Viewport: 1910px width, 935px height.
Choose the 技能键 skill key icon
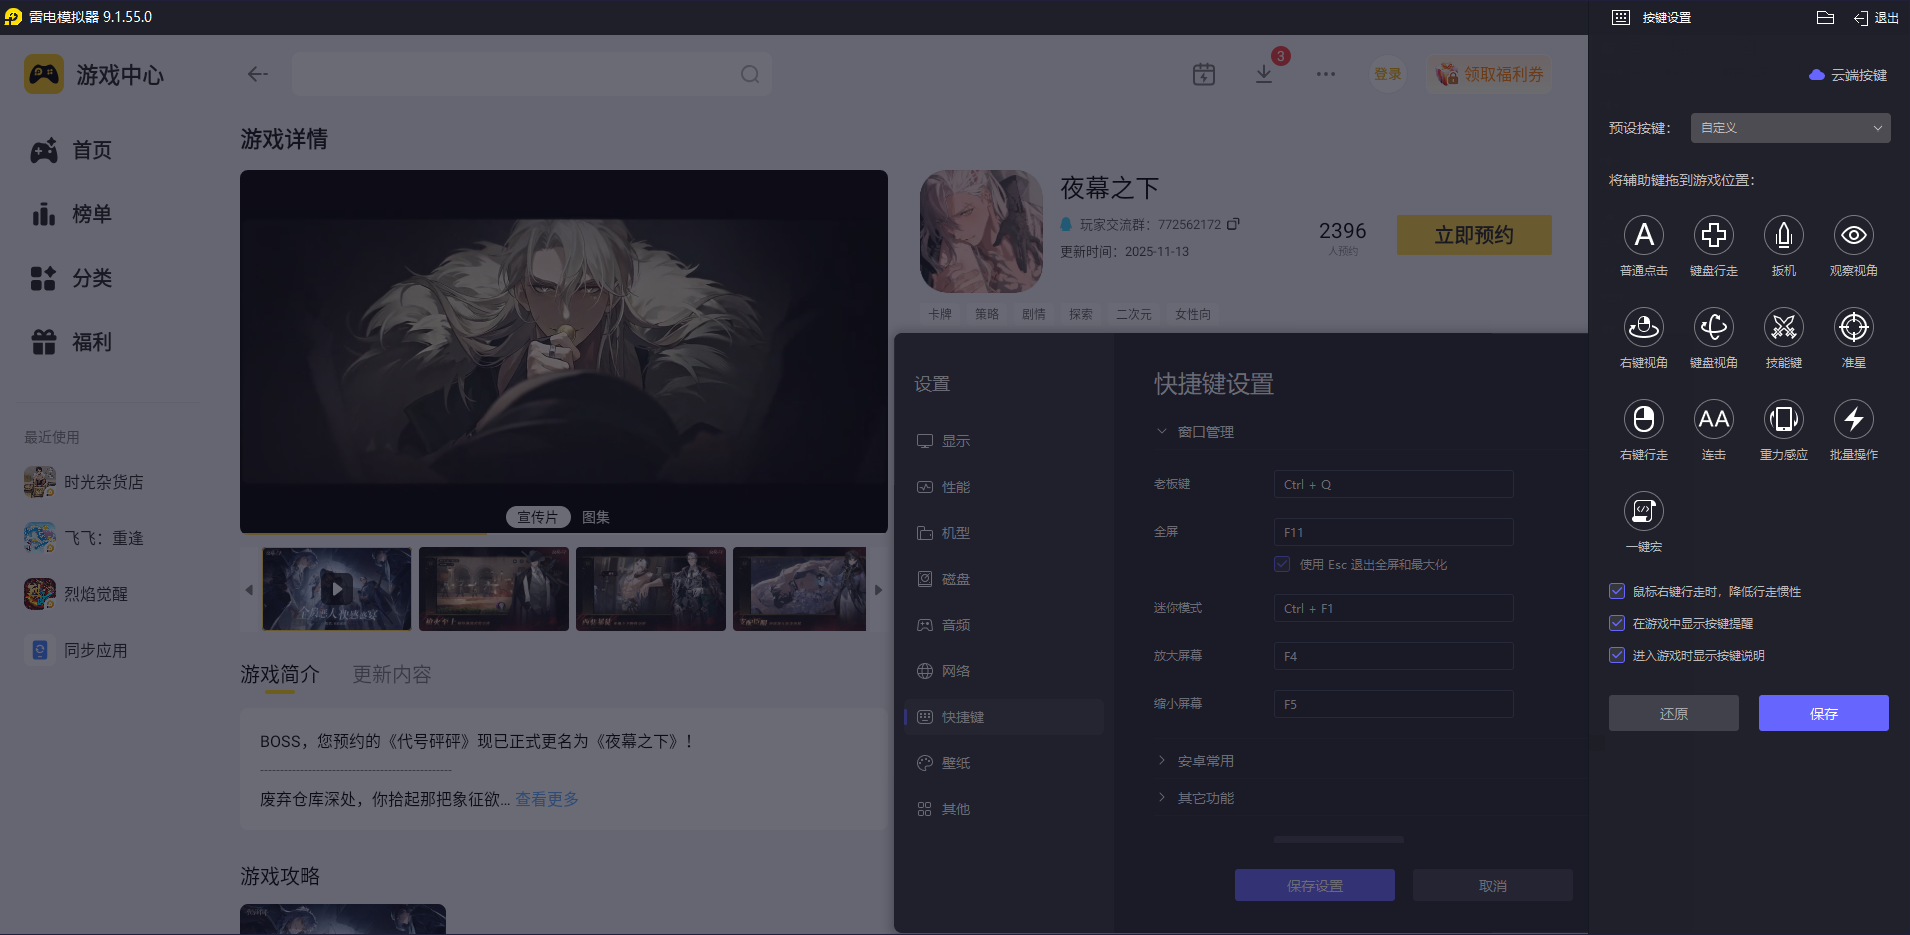(x=1784, y=327)
